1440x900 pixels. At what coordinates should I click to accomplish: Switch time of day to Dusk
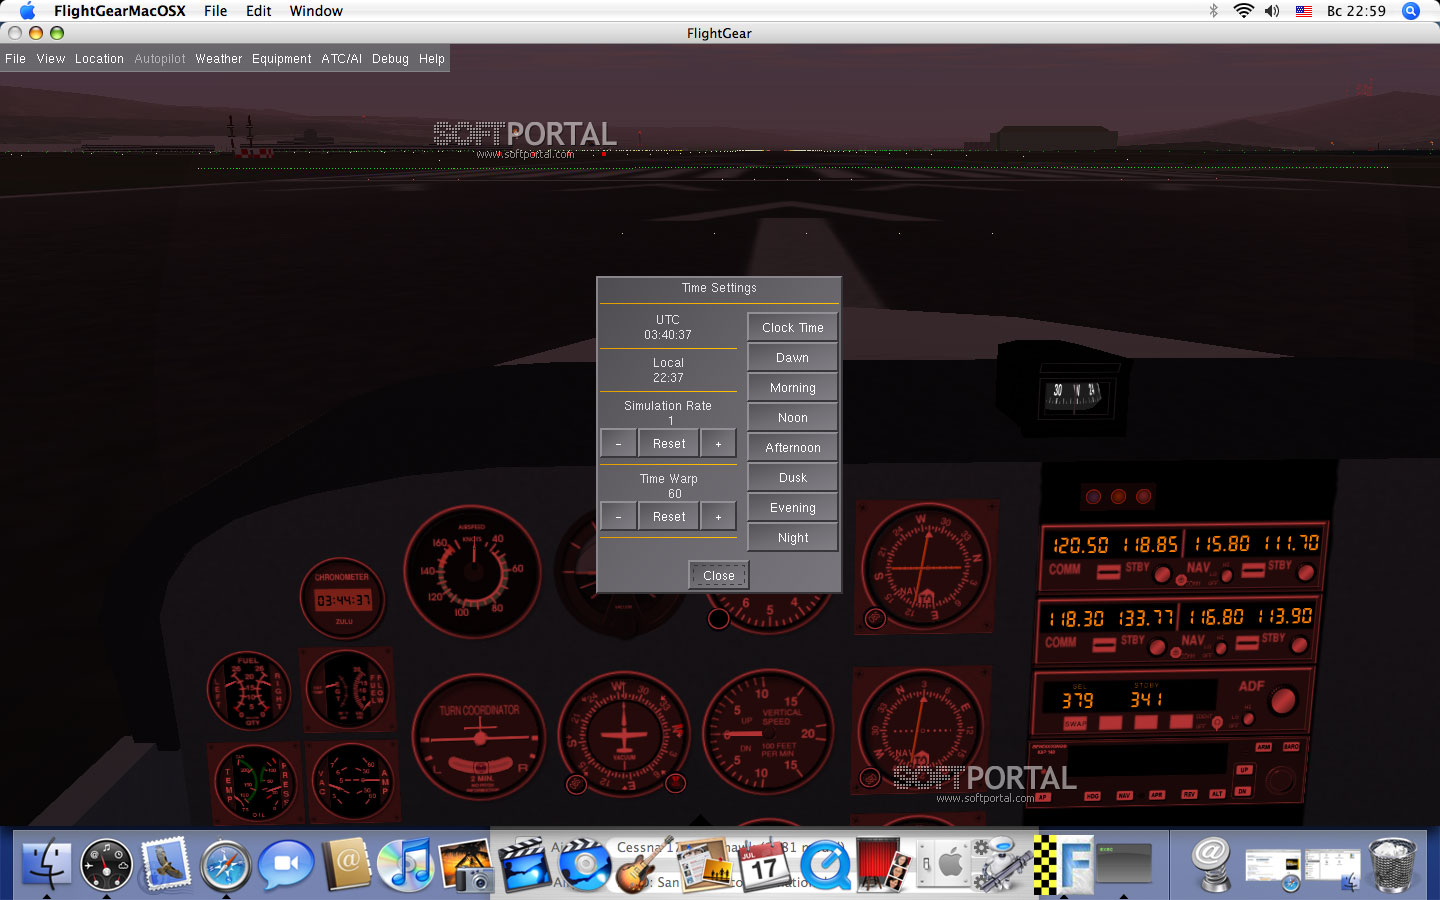coord(792,477)
